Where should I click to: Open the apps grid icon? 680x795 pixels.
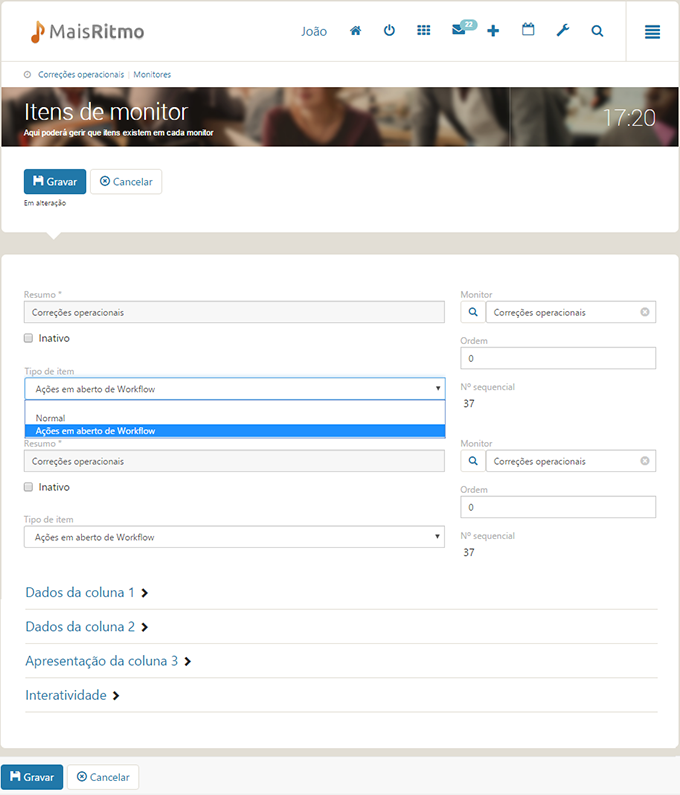click(423, 30)
